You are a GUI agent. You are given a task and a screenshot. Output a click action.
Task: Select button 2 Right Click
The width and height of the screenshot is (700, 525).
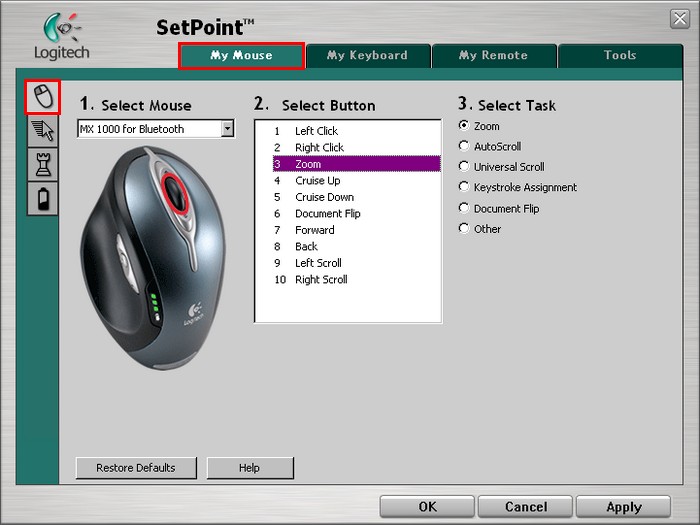[x=356, y=147]
